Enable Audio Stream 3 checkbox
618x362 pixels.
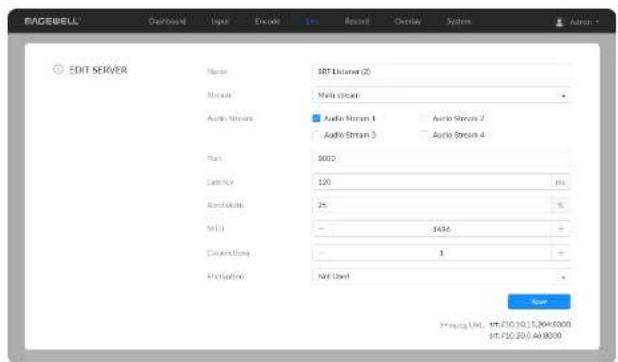coord(316,135)
